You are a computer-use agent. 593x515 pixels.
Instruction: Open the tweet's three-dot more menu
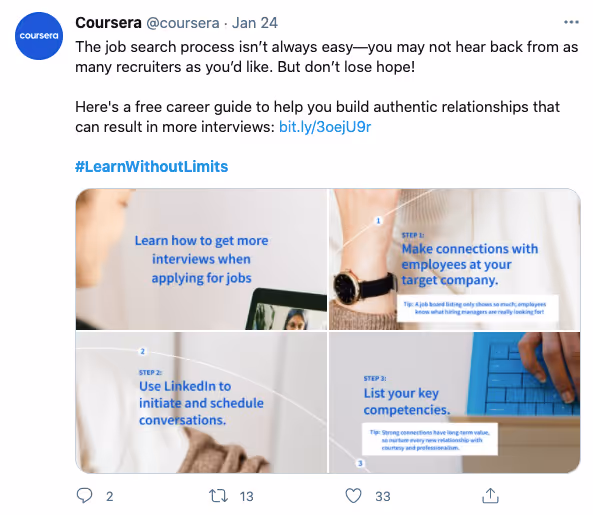pyautogui.click(x=571, y=22)
